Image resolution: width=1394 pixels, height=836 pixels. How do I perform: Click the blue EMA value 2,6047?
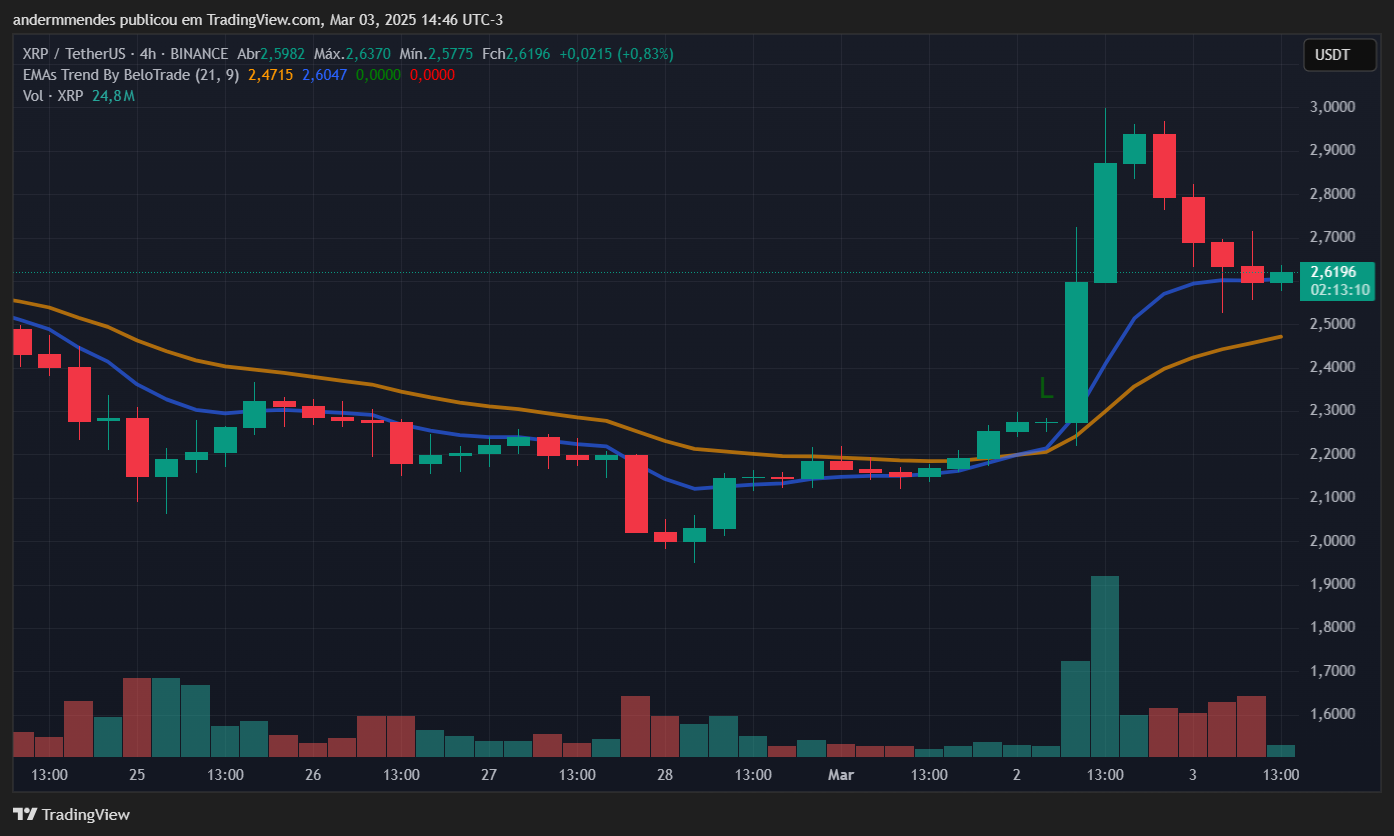(324, 75)
